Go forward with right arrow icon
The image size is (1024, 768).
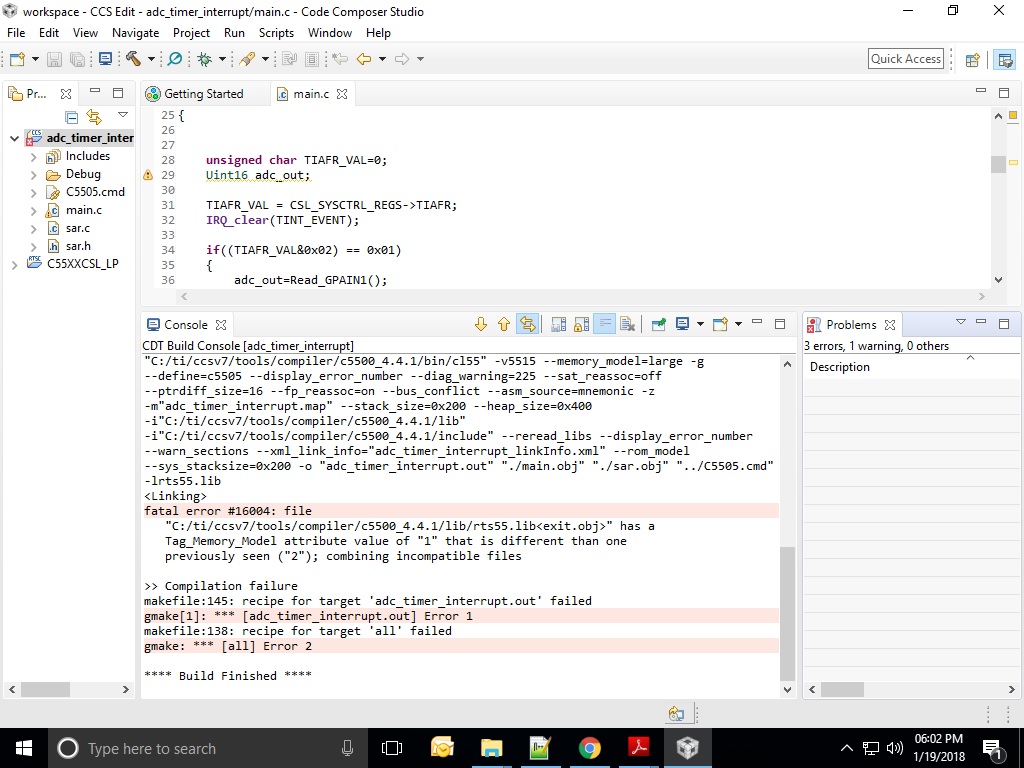[402, 59]
